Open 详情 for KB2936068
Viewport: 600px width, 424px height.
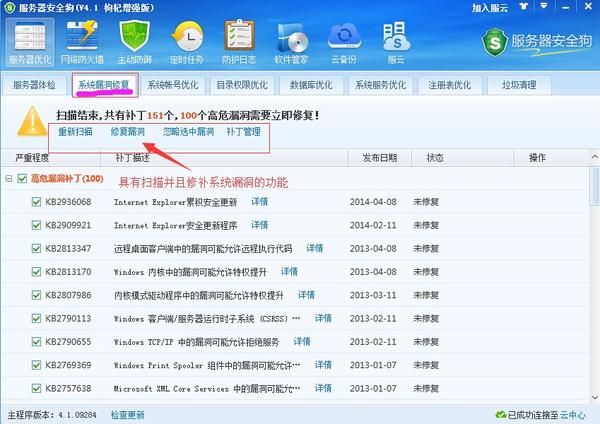tap(259, 202)
